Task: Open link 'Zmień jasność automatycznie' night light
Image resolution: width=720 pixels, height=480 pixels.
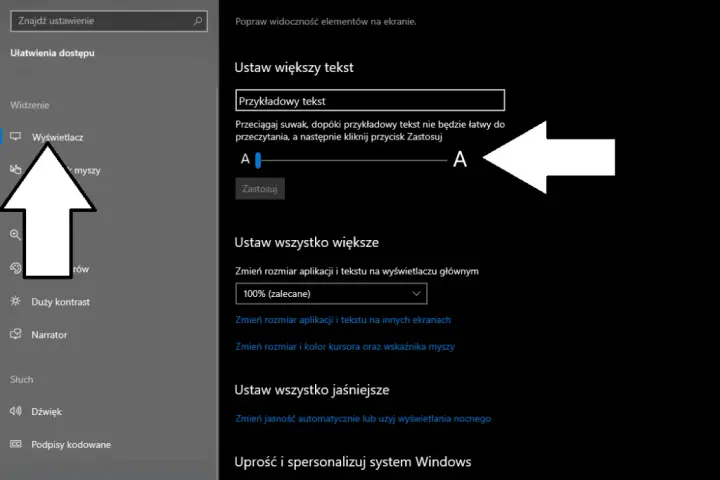Action: pyautogui.click(x=363, y=418)
